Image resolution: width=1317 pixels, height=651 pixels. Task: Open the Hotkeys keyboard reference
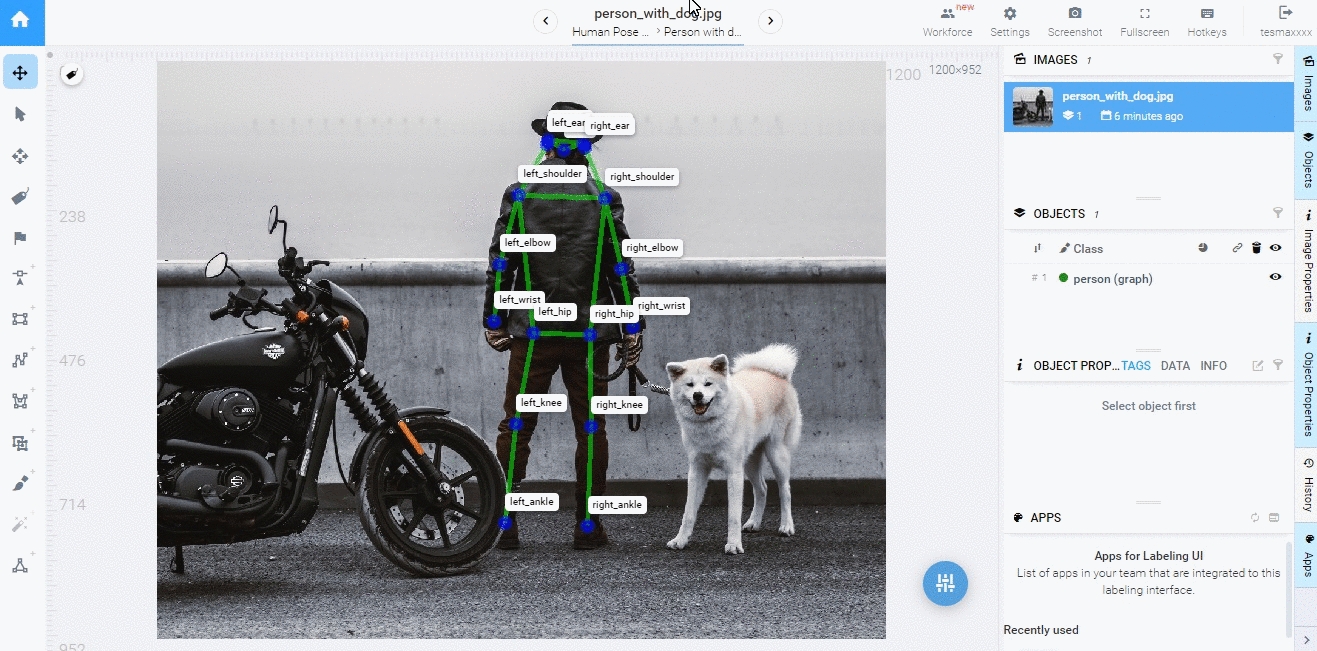[x=1207, y=22]
